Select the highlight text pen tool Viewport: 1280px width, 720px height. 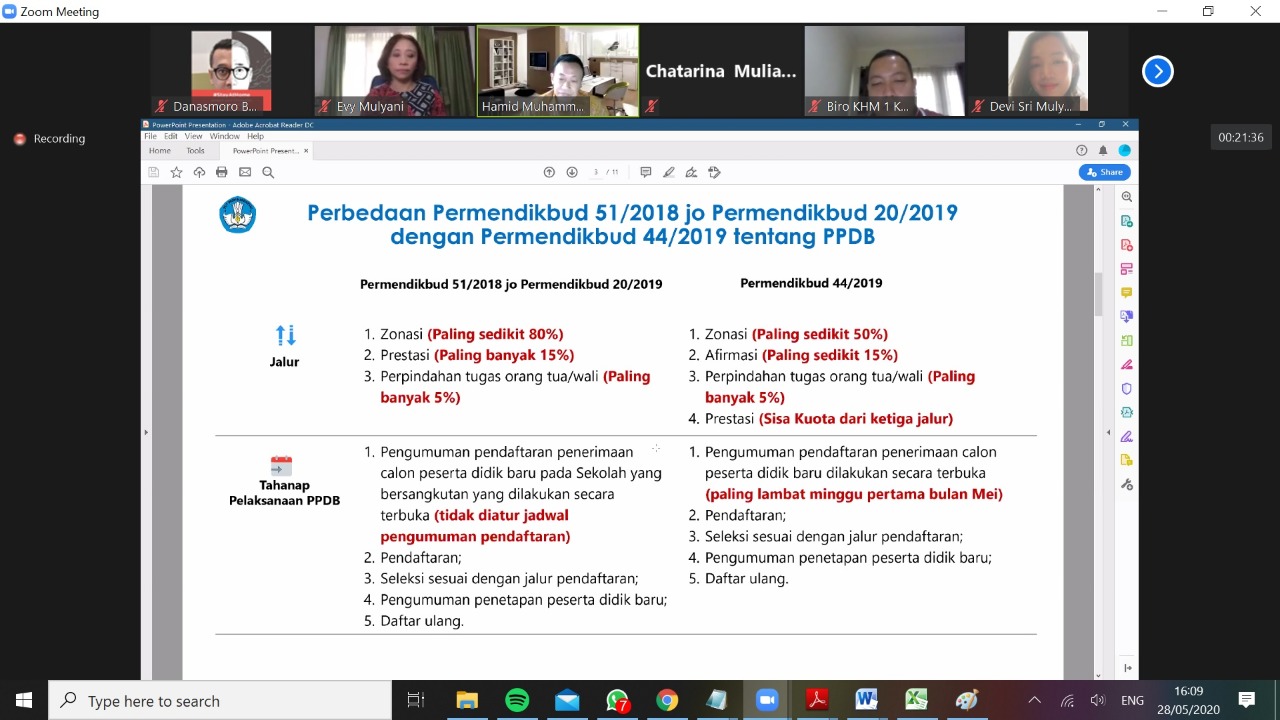[x=669, y=172]
